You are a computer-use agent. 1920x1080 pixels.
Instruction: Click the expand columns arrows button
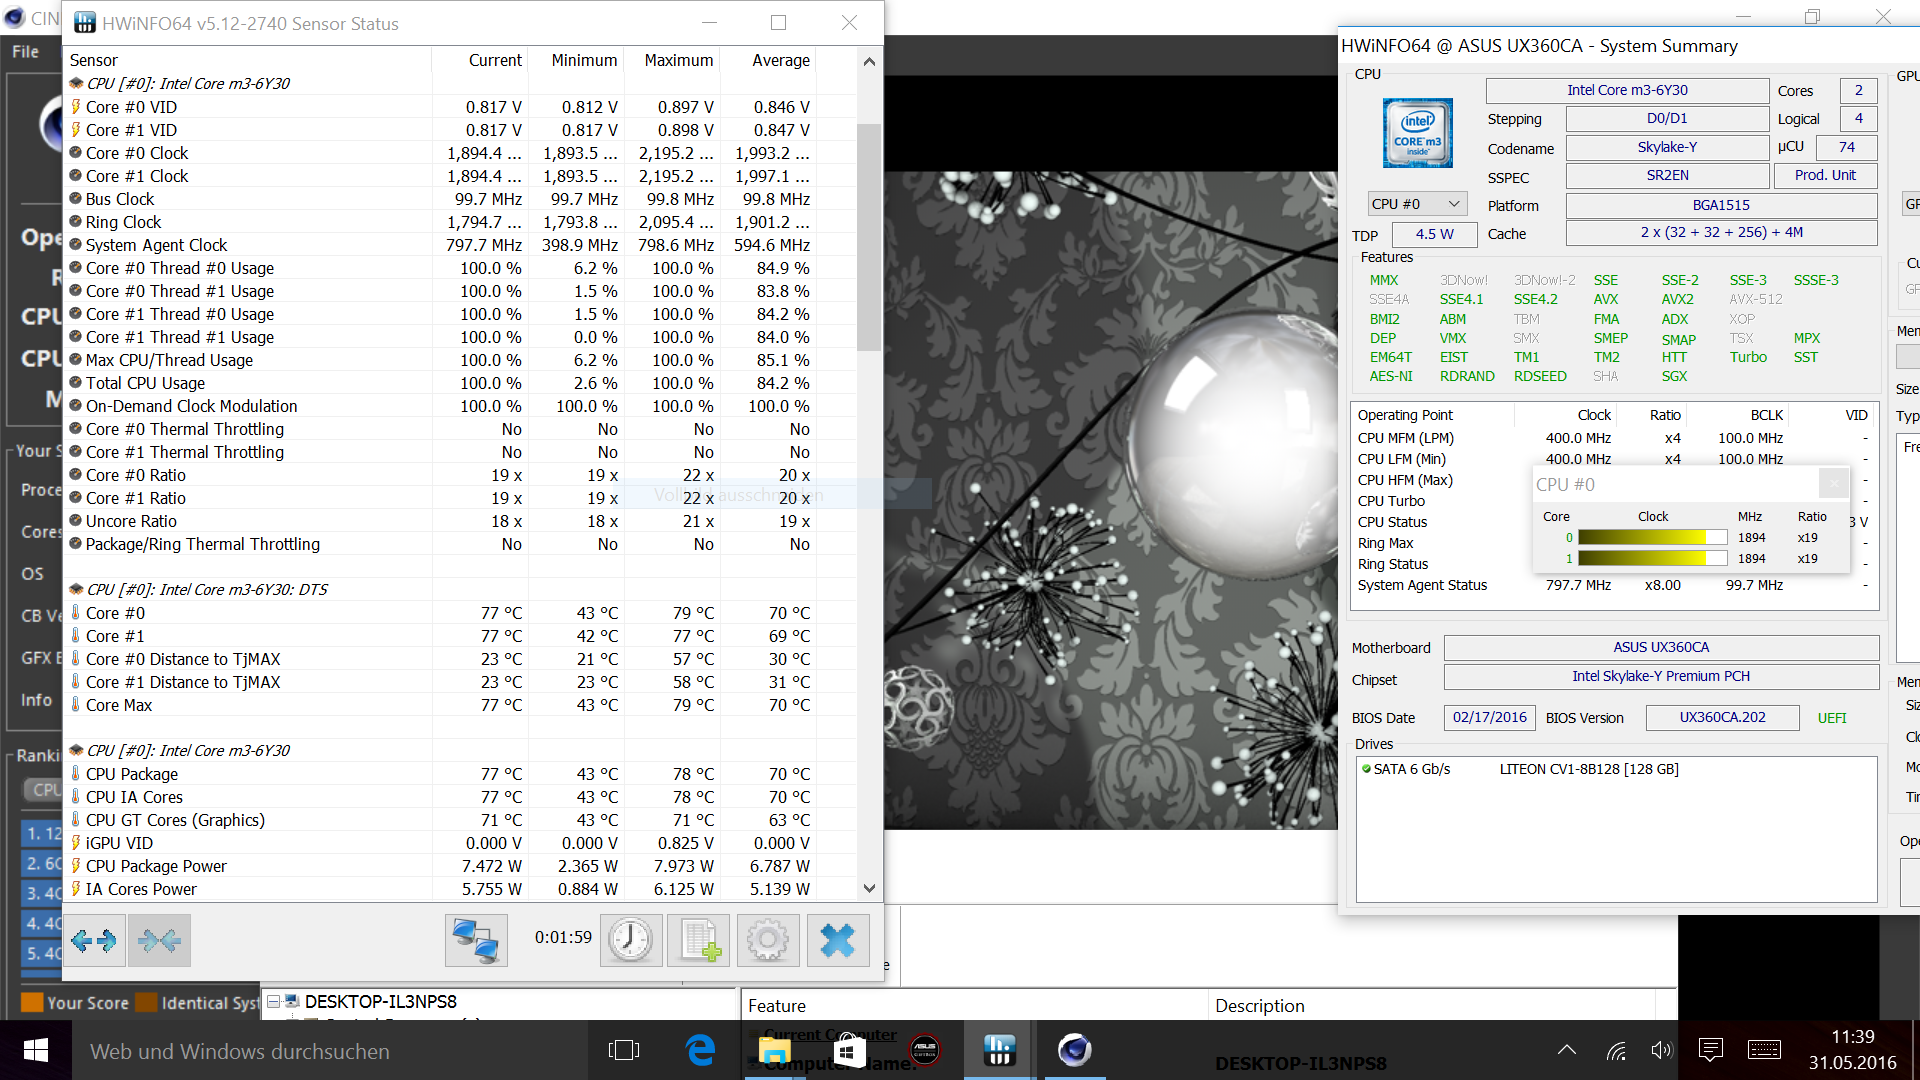(94, 940)
